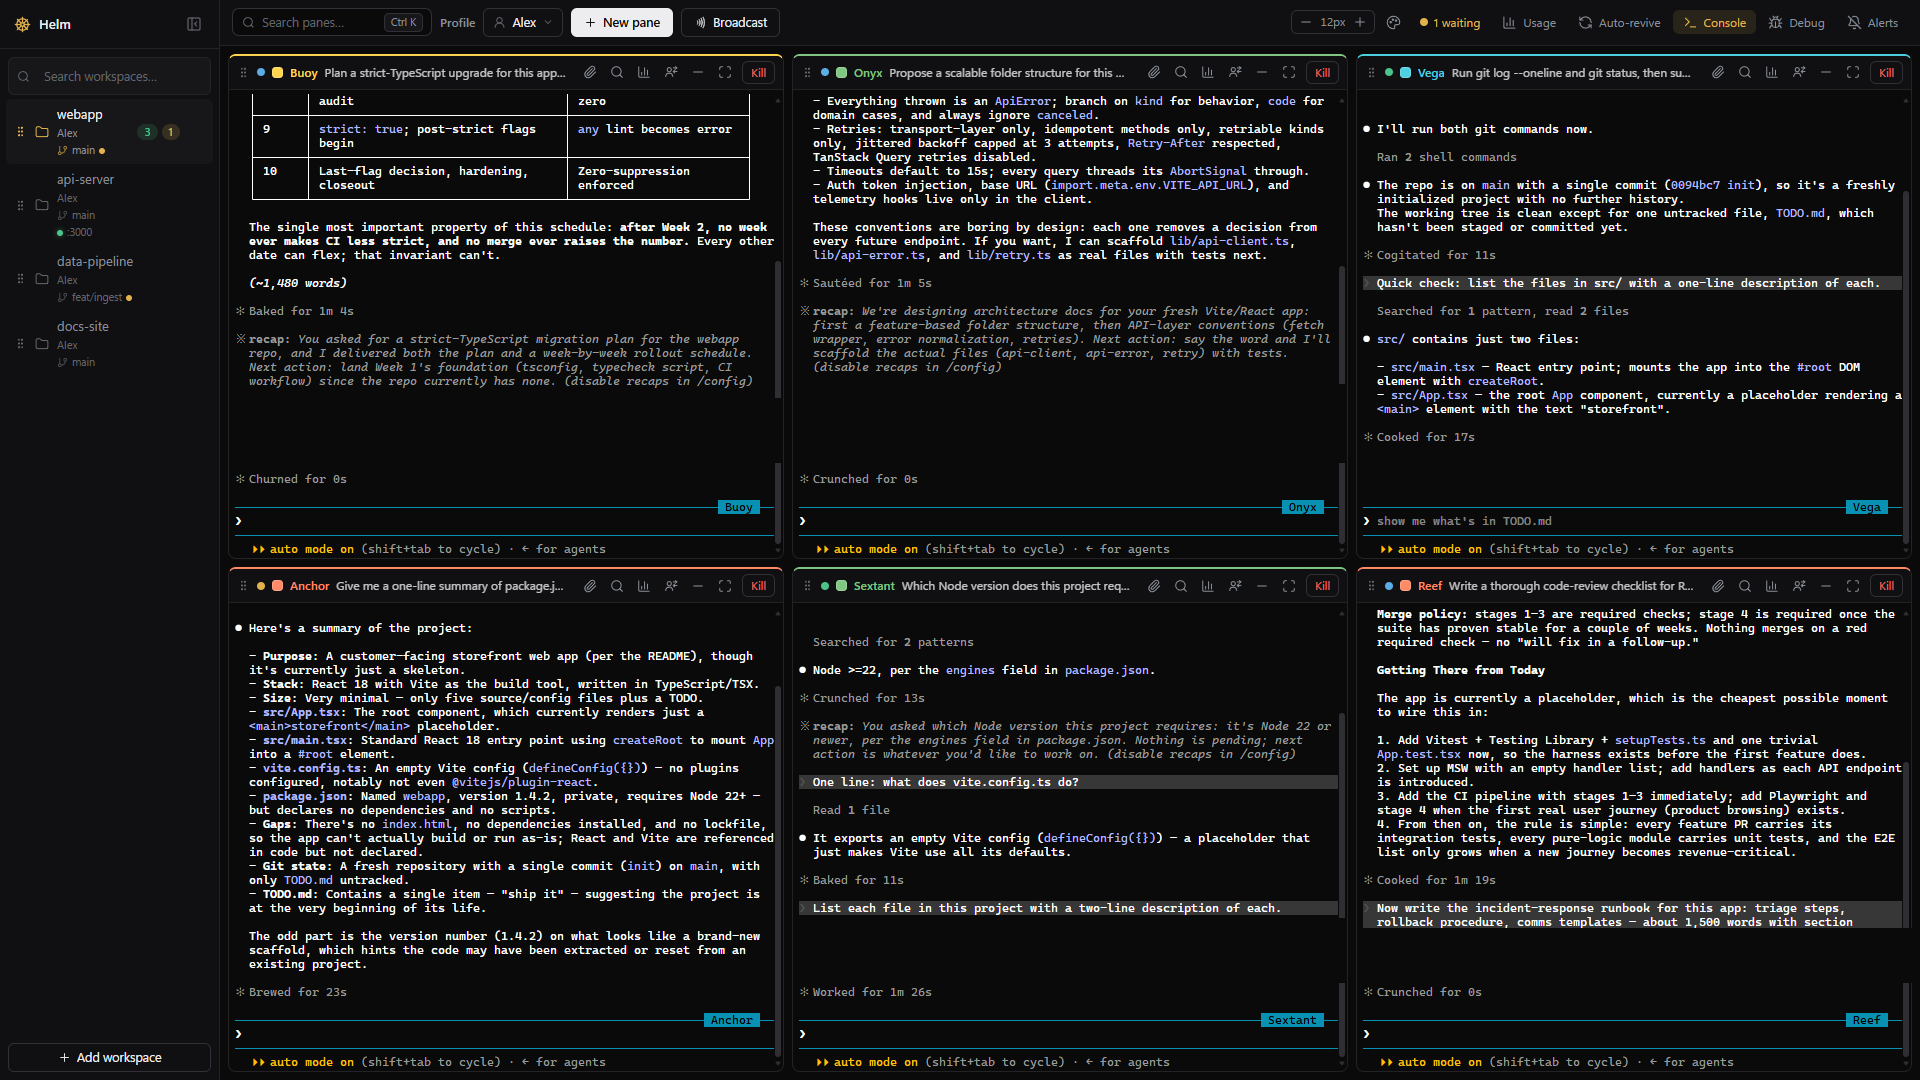Grab the webapp workspace drag handle
Viewport: 1920px width, 1080px height.
20,132
